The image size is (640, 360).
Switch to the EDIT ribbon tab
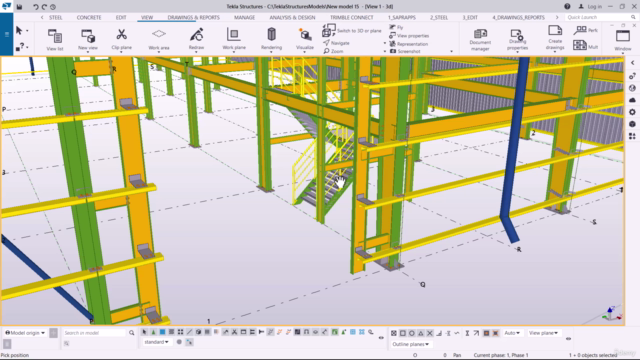121,18
